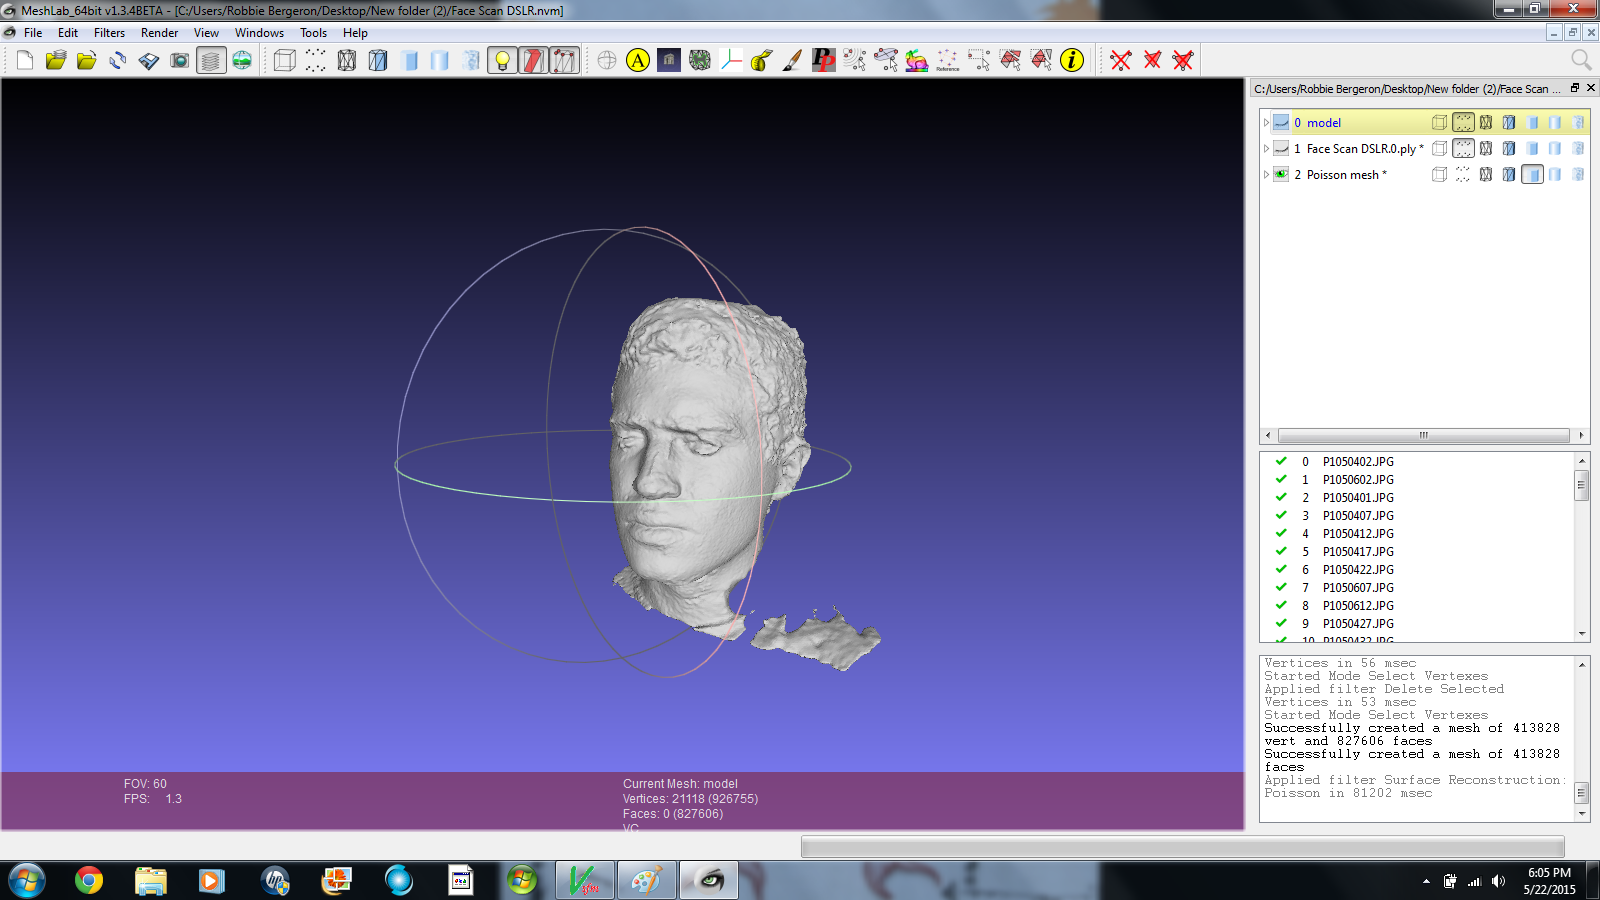Screen dimensions: 1600x900
Task: Click the PP Pick Points tool icon
Action: (824, 61)
